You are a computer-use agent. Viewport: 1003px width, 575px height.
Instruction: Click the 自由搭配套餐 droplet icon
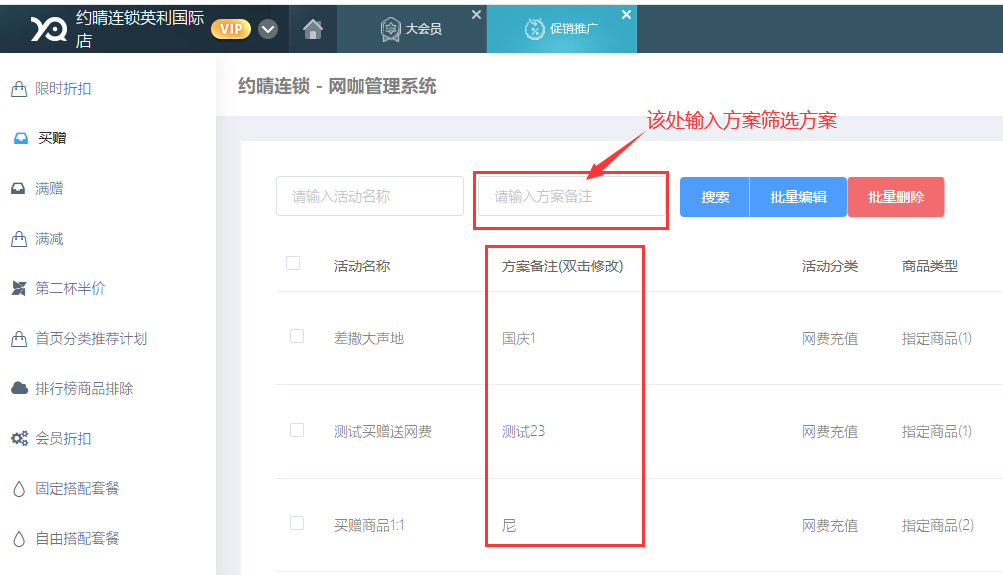pyautogui.click(x=19, y=539)
